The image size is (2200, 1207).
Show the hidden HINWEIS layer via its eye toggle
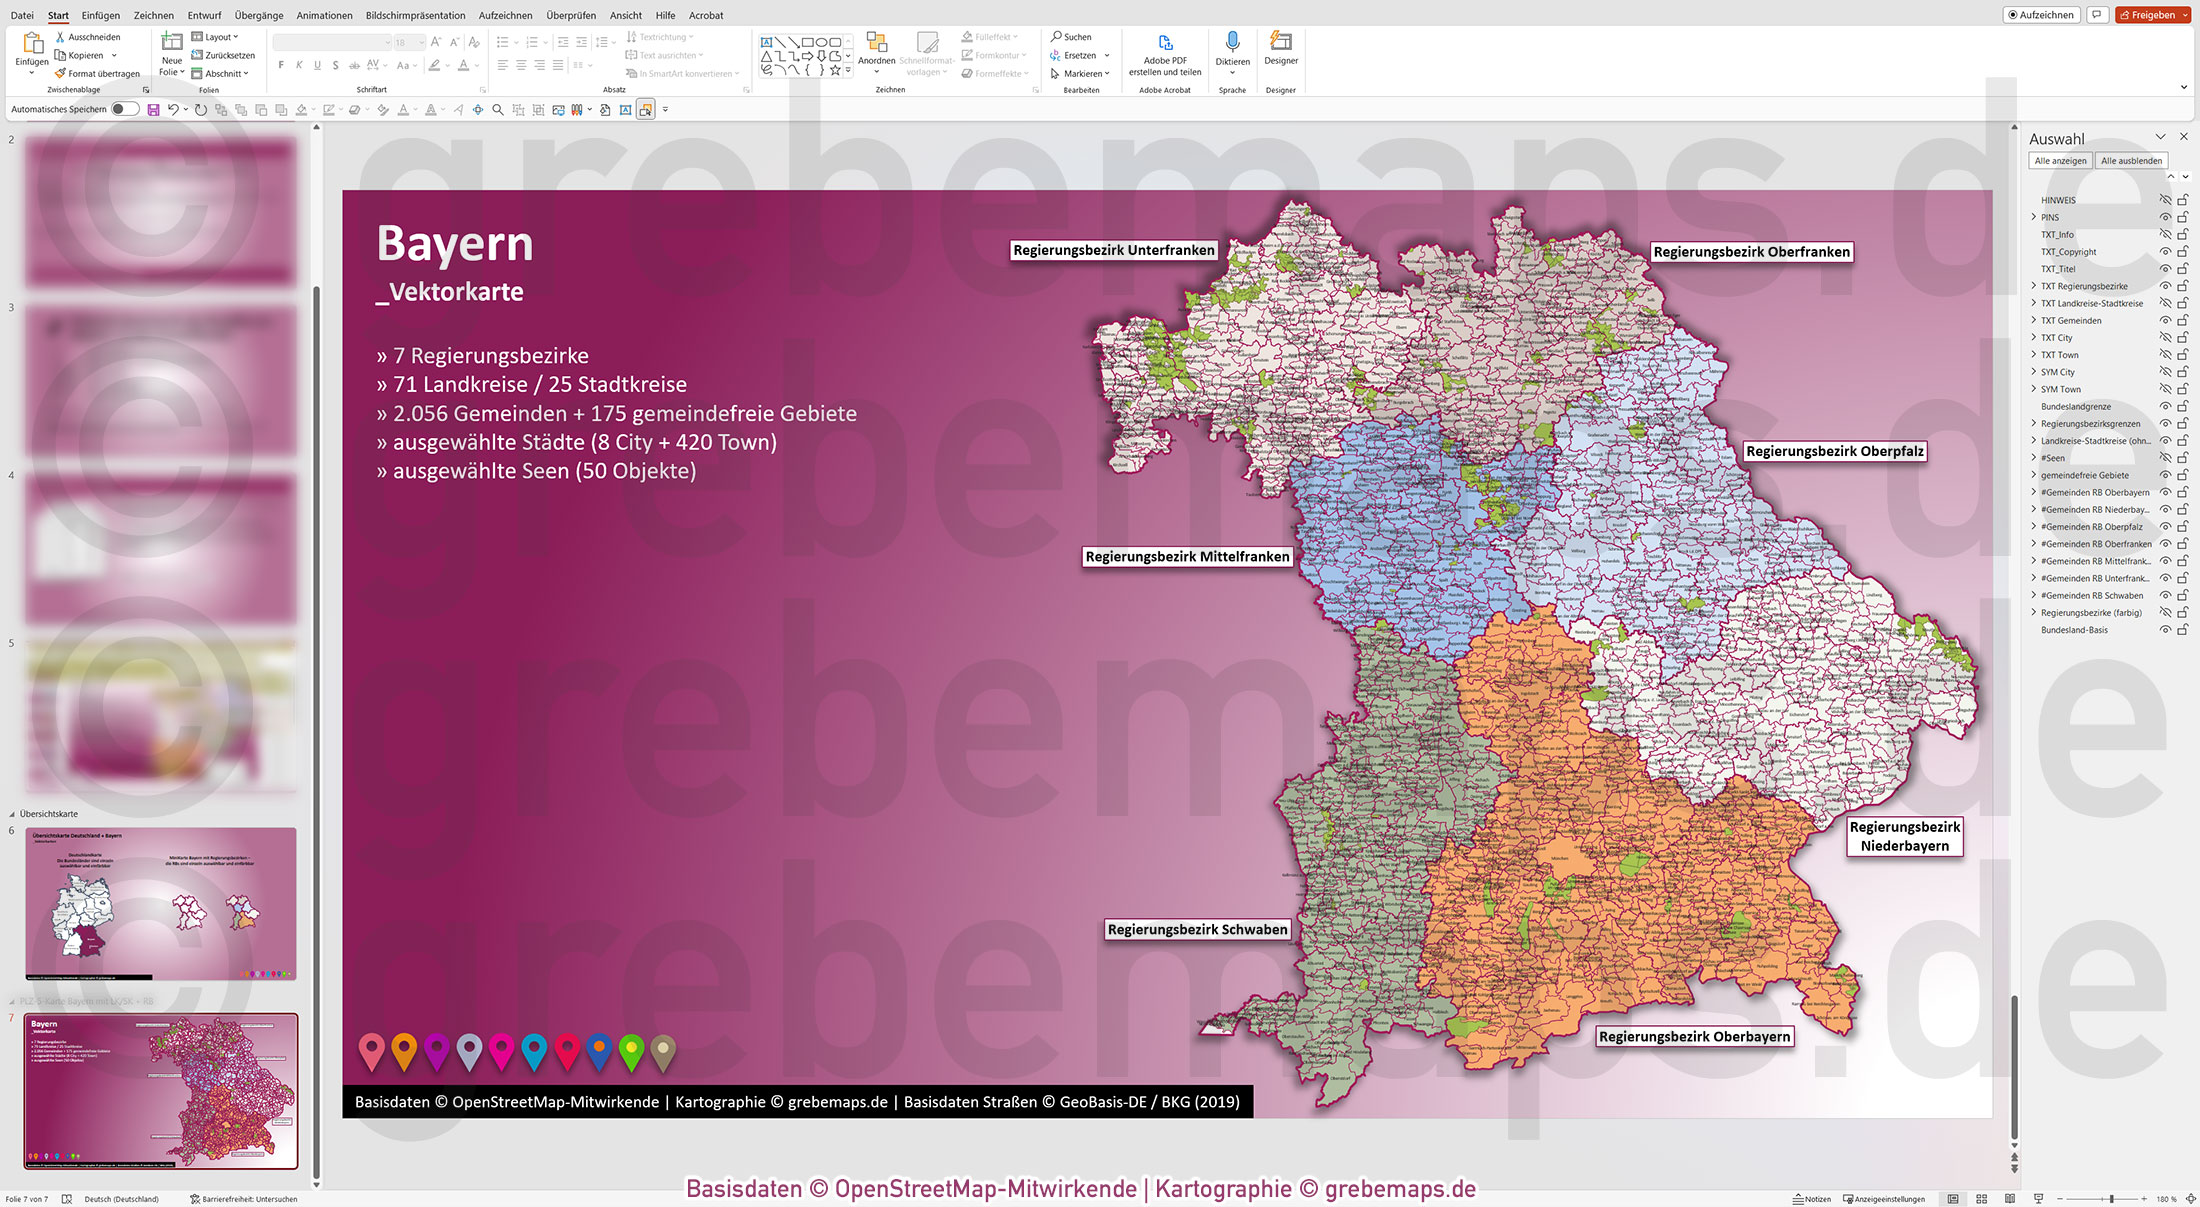click(x=2167, y=200)
